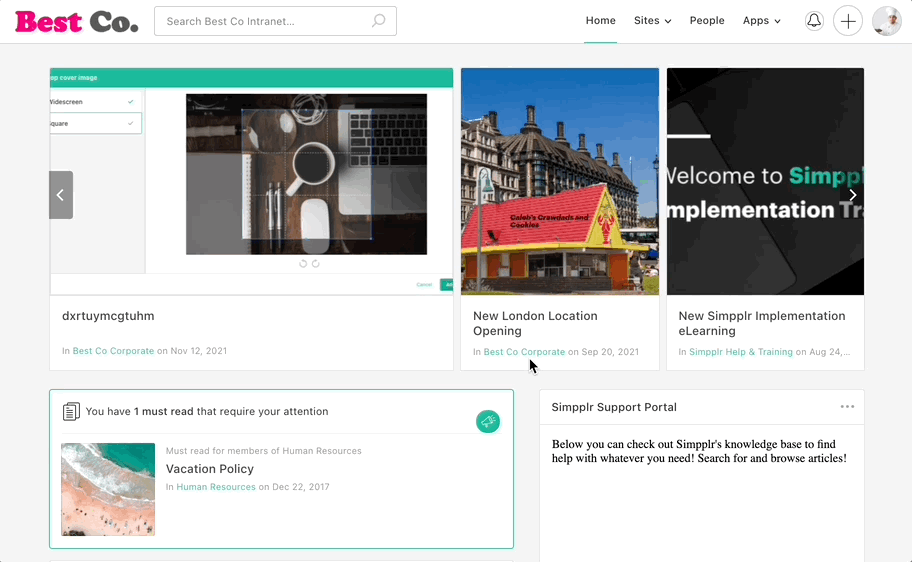Viewport: 912px width, 562px height.
Task: Focus the Search Best Co Intranet field
Action: [x=275, y=21]
